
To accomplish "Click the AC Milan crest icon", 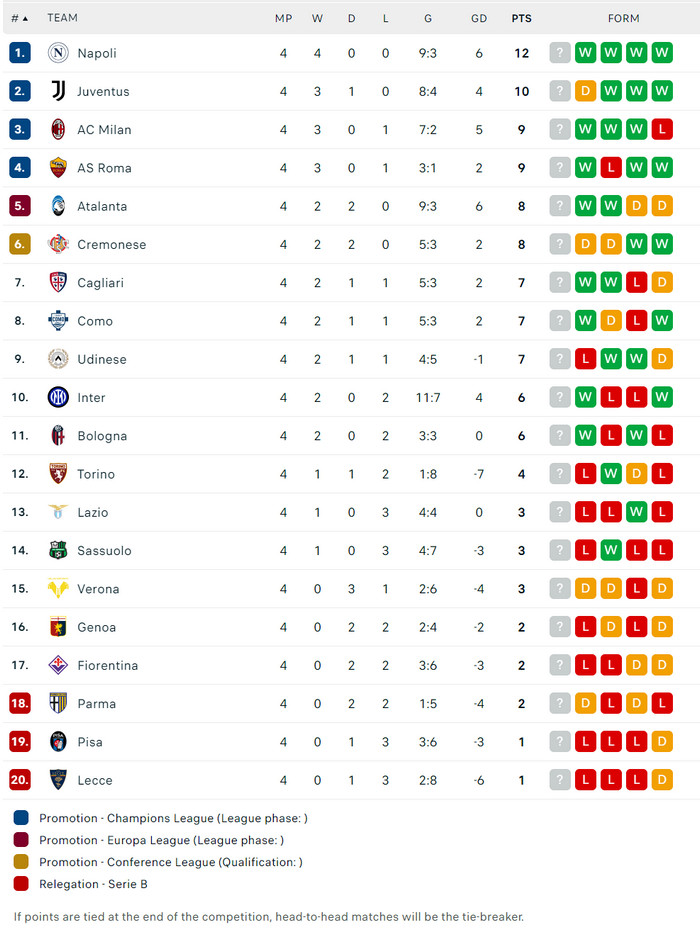I will pyautogui.click(x=58, y=129).
